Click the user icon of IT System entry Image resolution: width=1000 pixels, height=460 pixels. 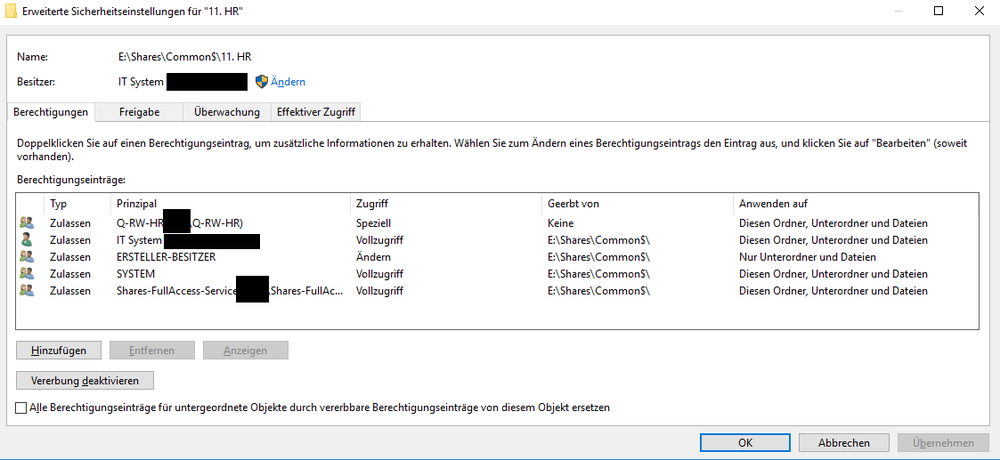[27, 240]
